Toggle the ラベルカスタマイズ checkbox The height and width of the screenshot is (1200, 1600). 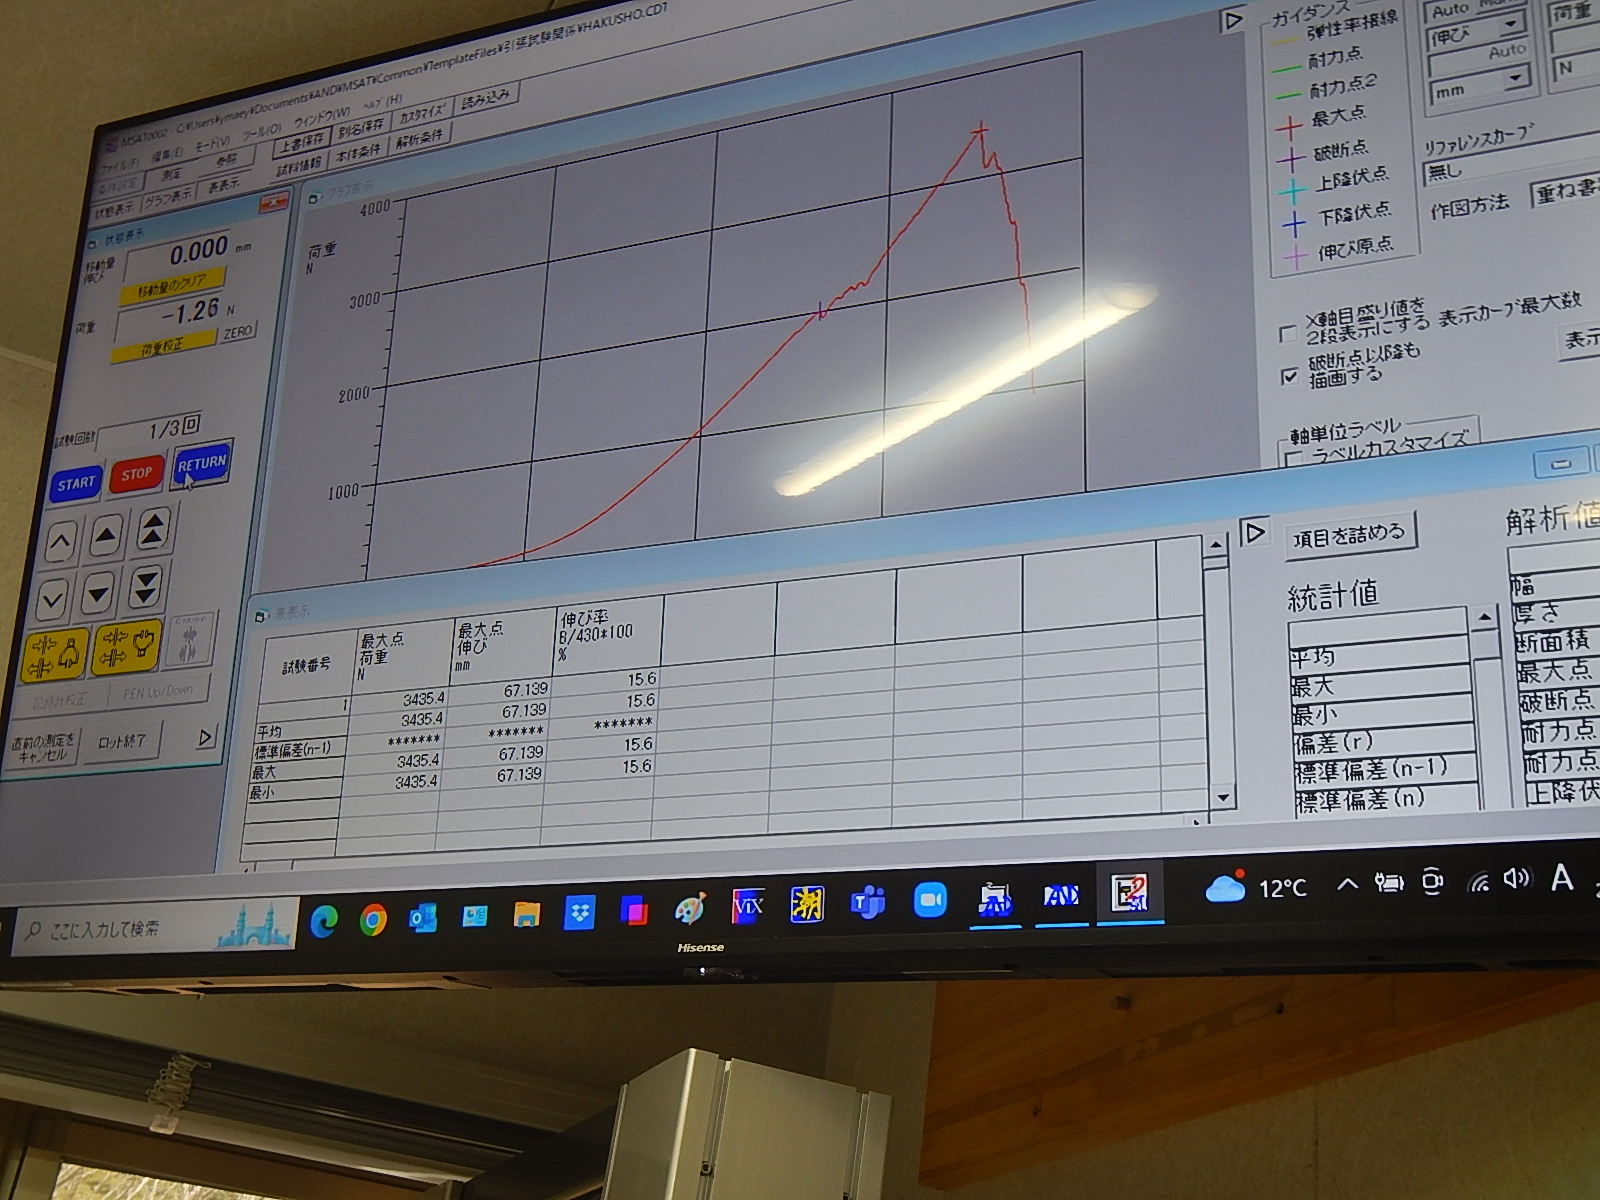1294,458
